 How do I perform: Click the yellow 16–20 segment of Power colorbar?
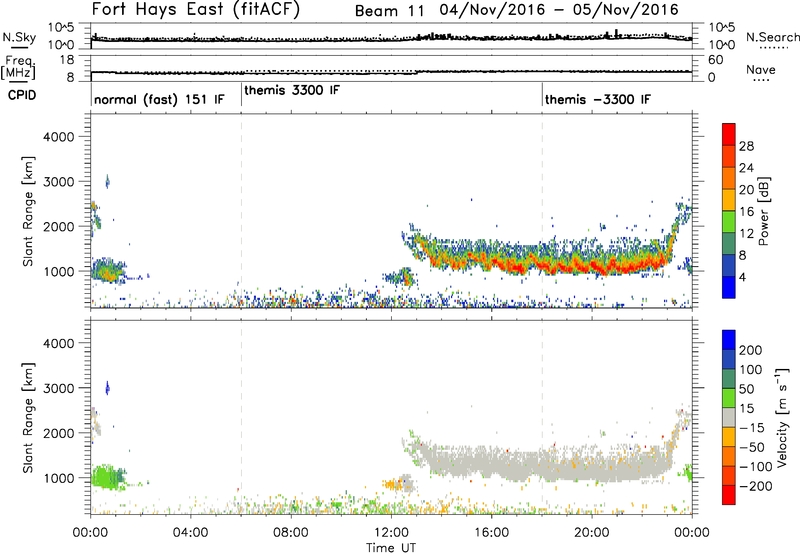click(x=729, y=200)
